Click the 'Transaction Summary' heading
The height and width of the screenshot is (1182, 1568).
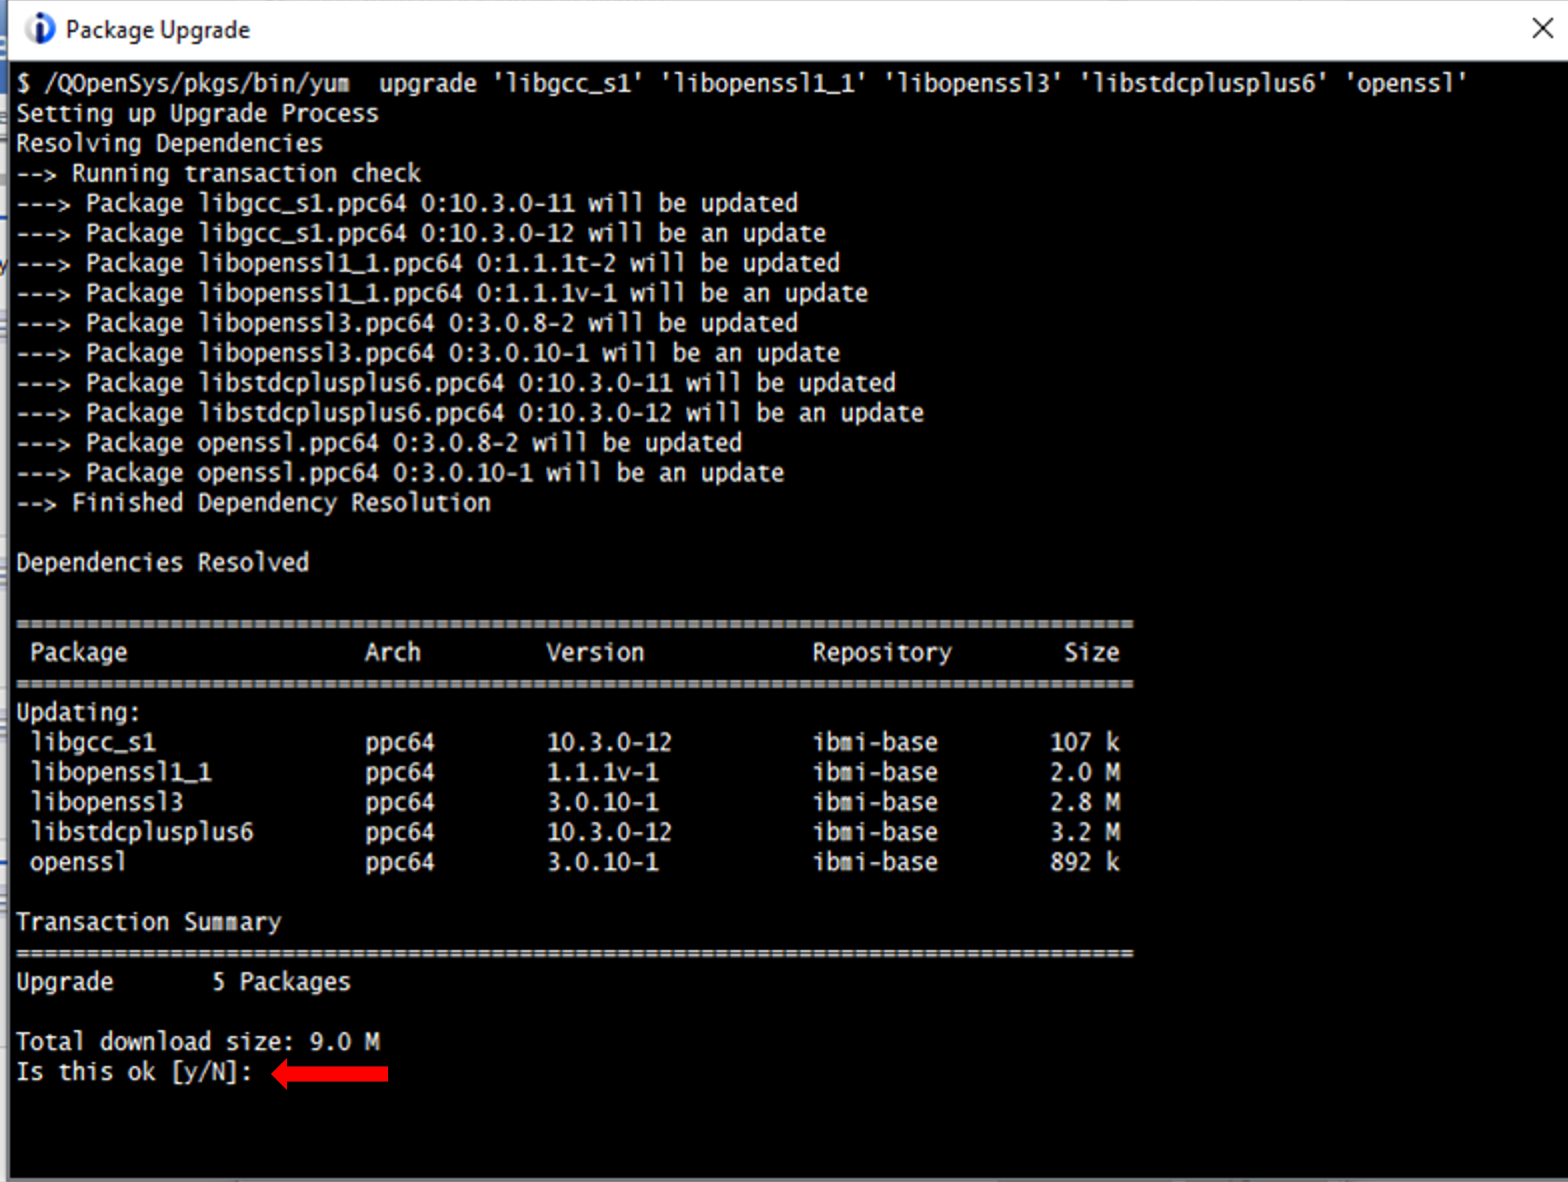coord(148,922)
